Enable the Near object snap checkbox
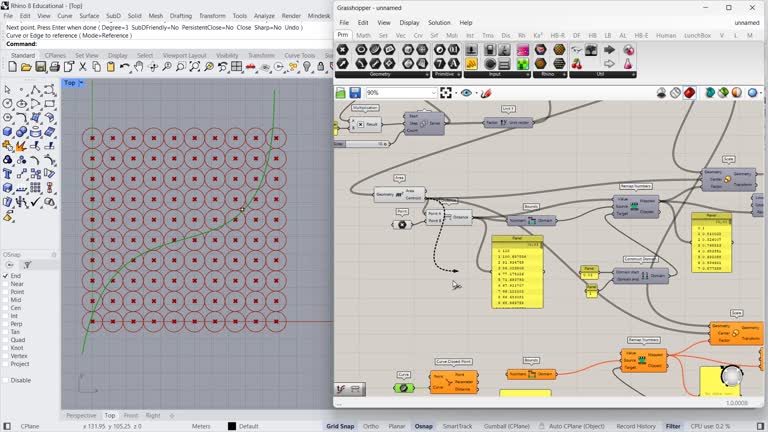This screenshot has width=768, height=432. point(5,284)
